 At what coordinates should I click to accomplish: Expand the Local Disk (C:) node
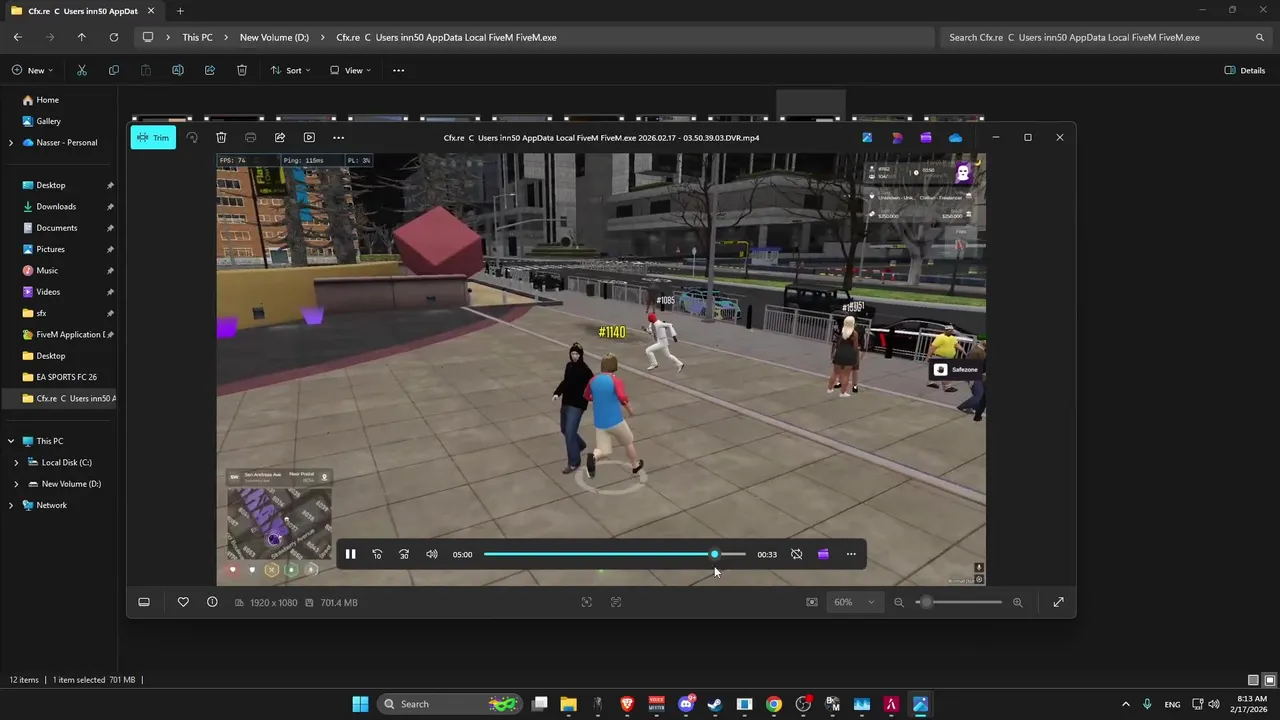tap(16, 462)
